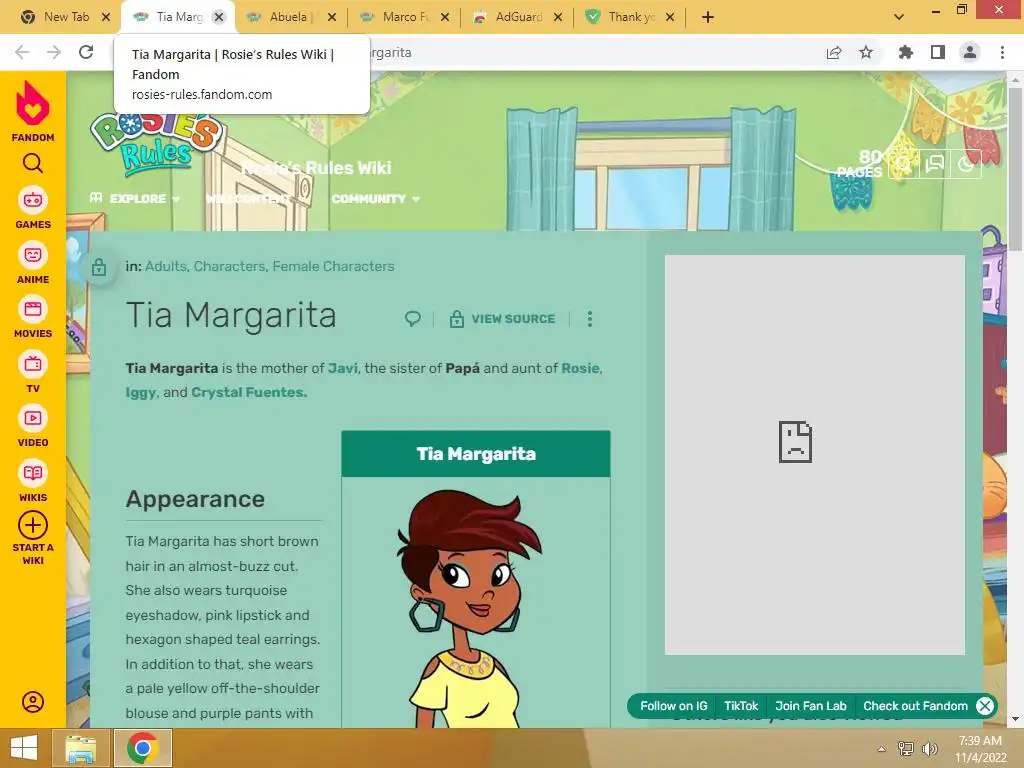Follow the Crystal Fuentes link
Viewport: 1024px width, 768px height.
(248, 392)
